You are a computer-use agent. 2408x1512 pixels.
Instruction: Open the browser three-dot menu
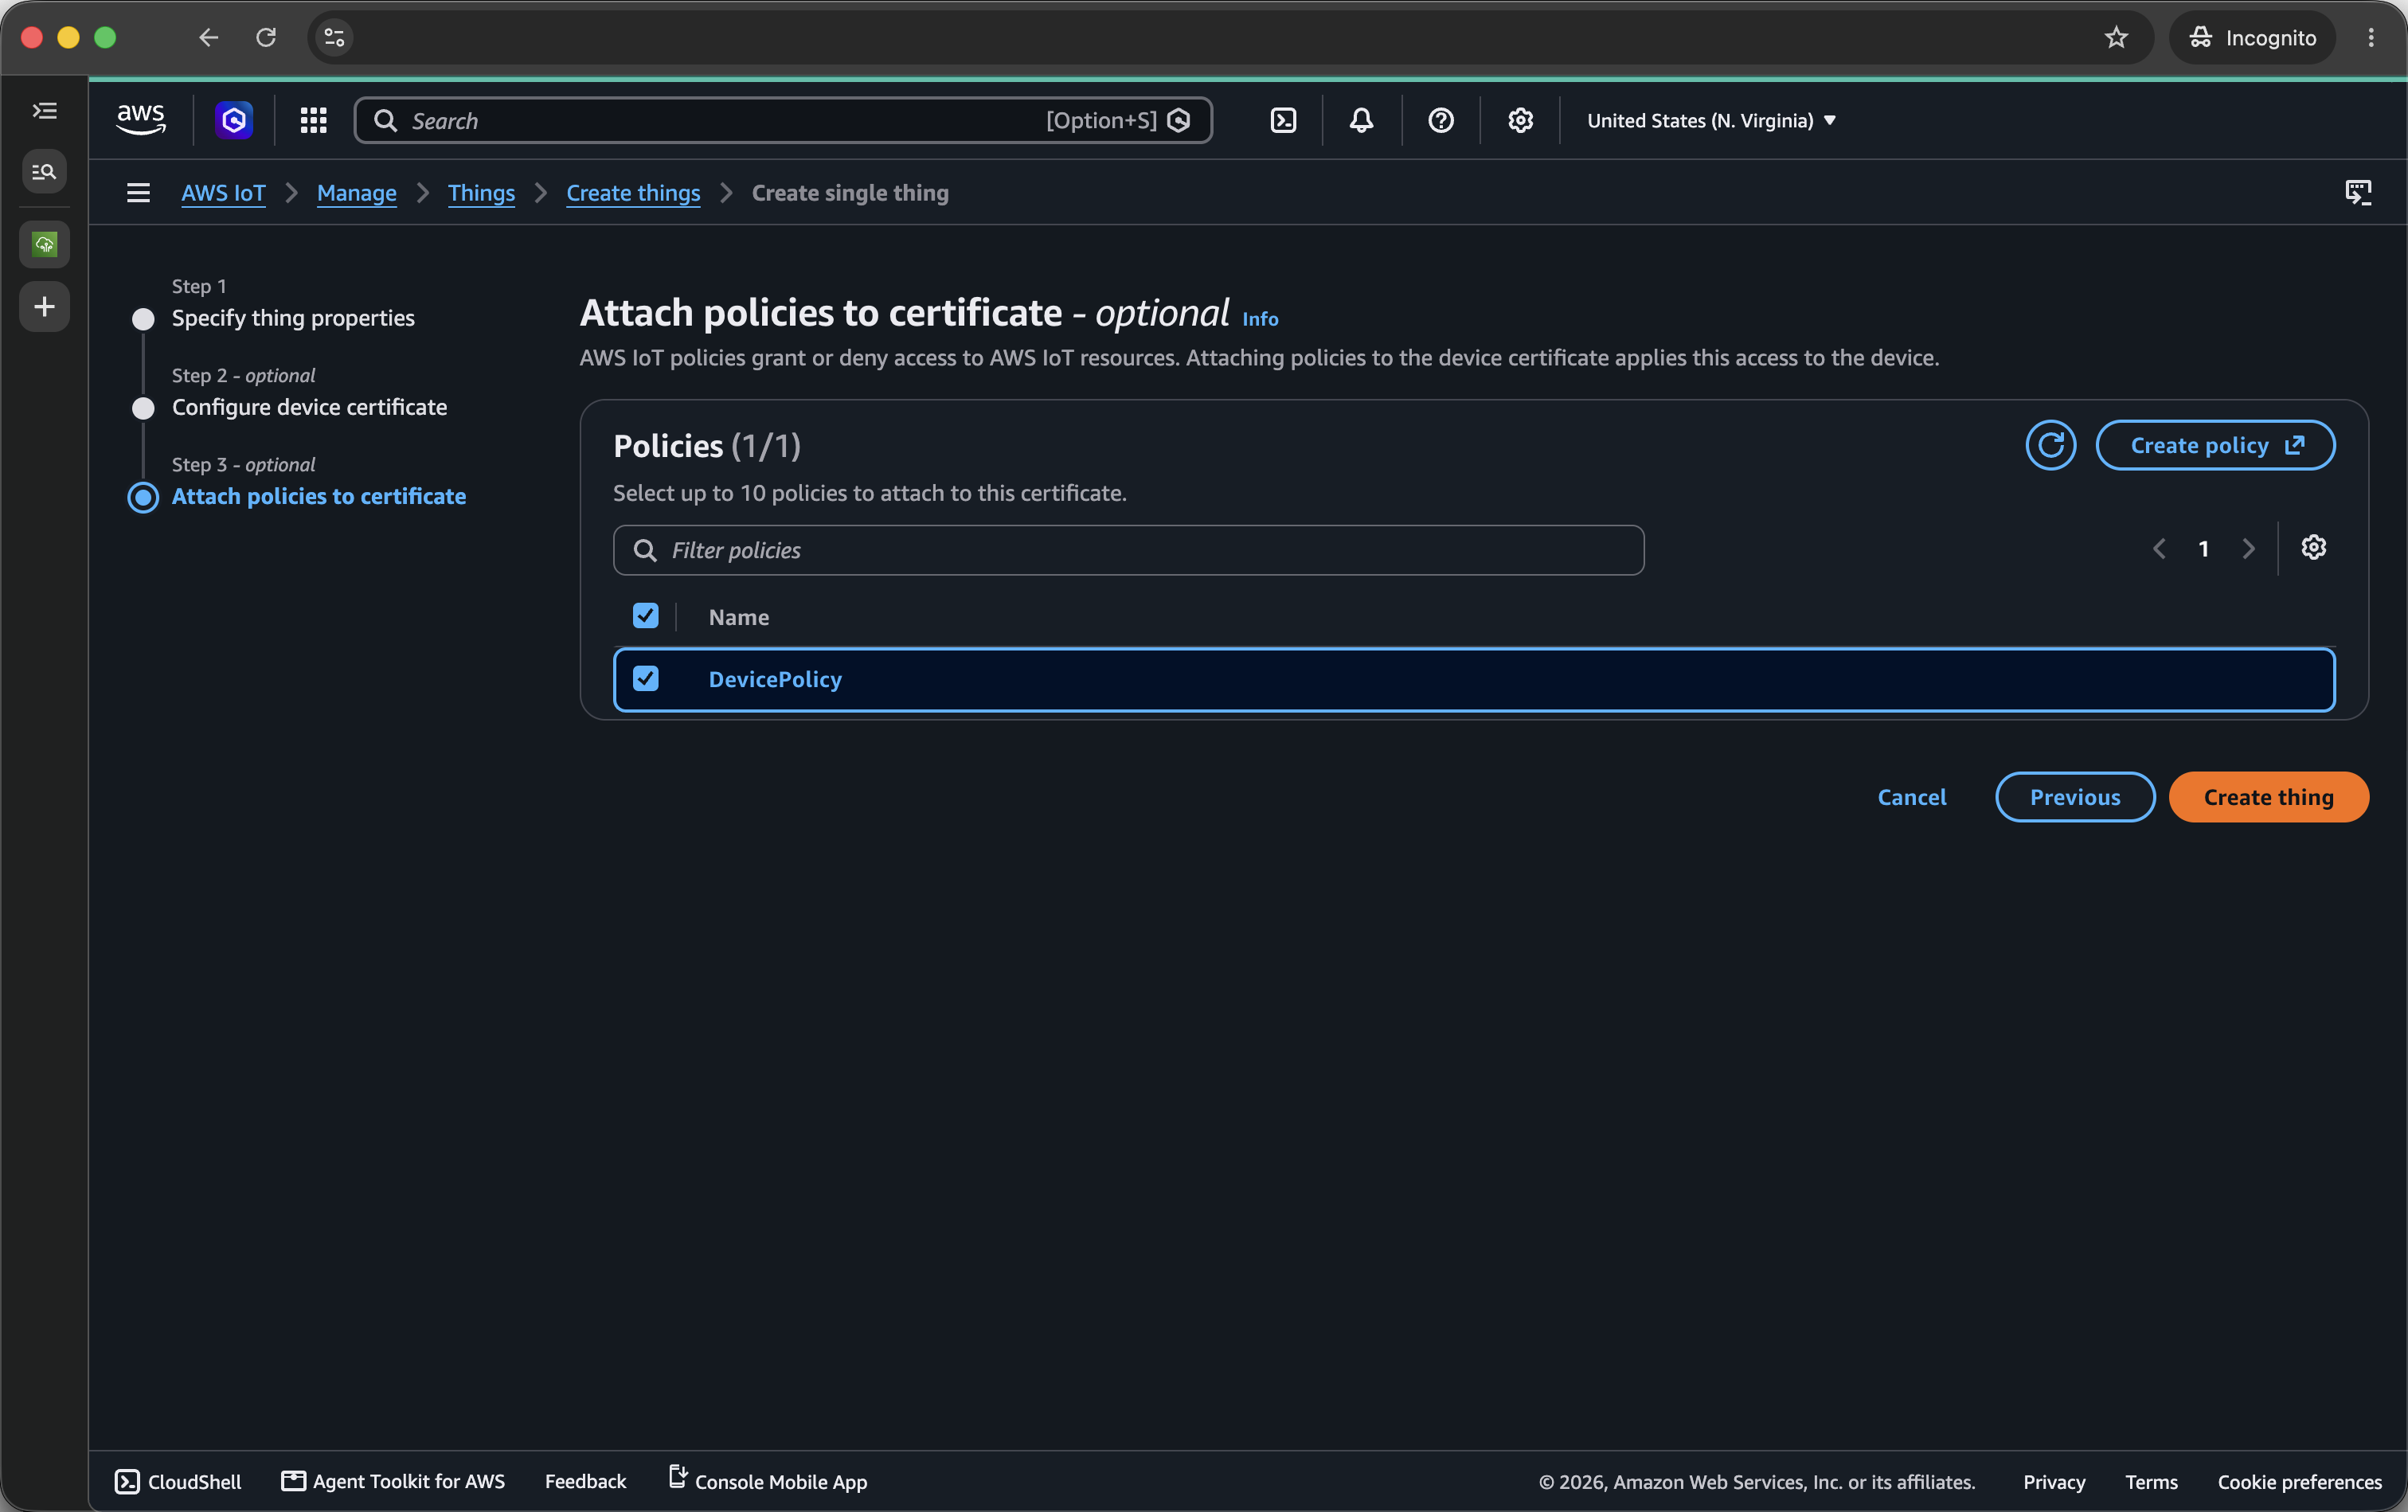(x=2371, y=37)
